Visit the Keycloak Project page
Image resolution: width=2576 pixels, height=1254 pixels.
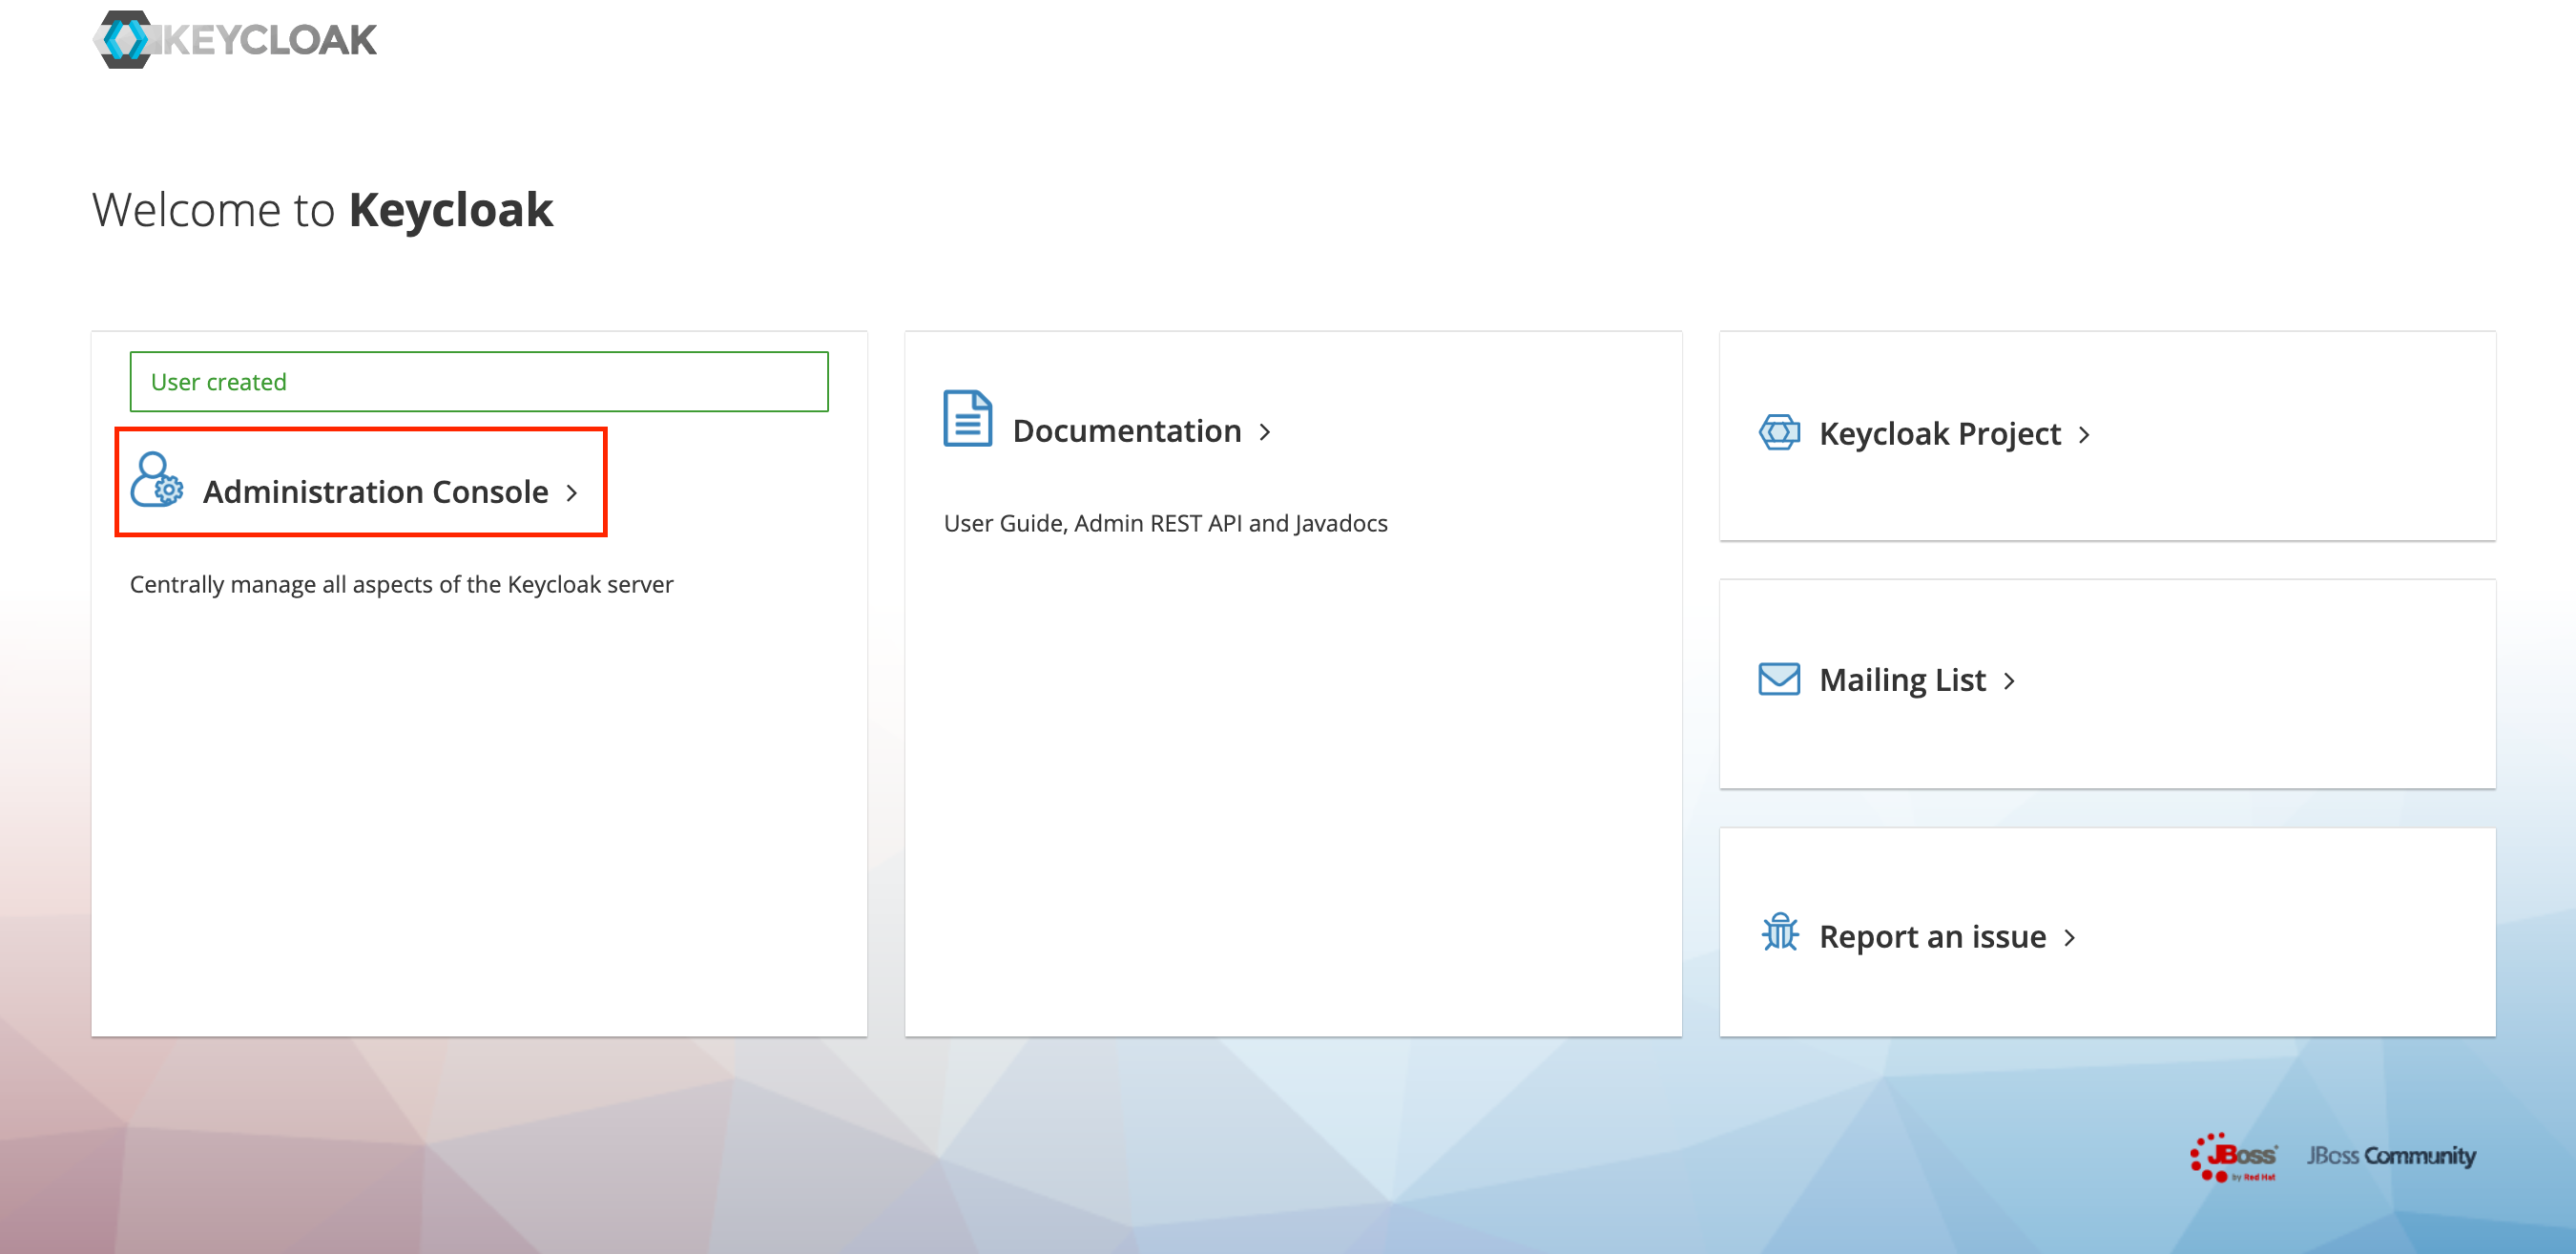click(x=1938, y=433)
